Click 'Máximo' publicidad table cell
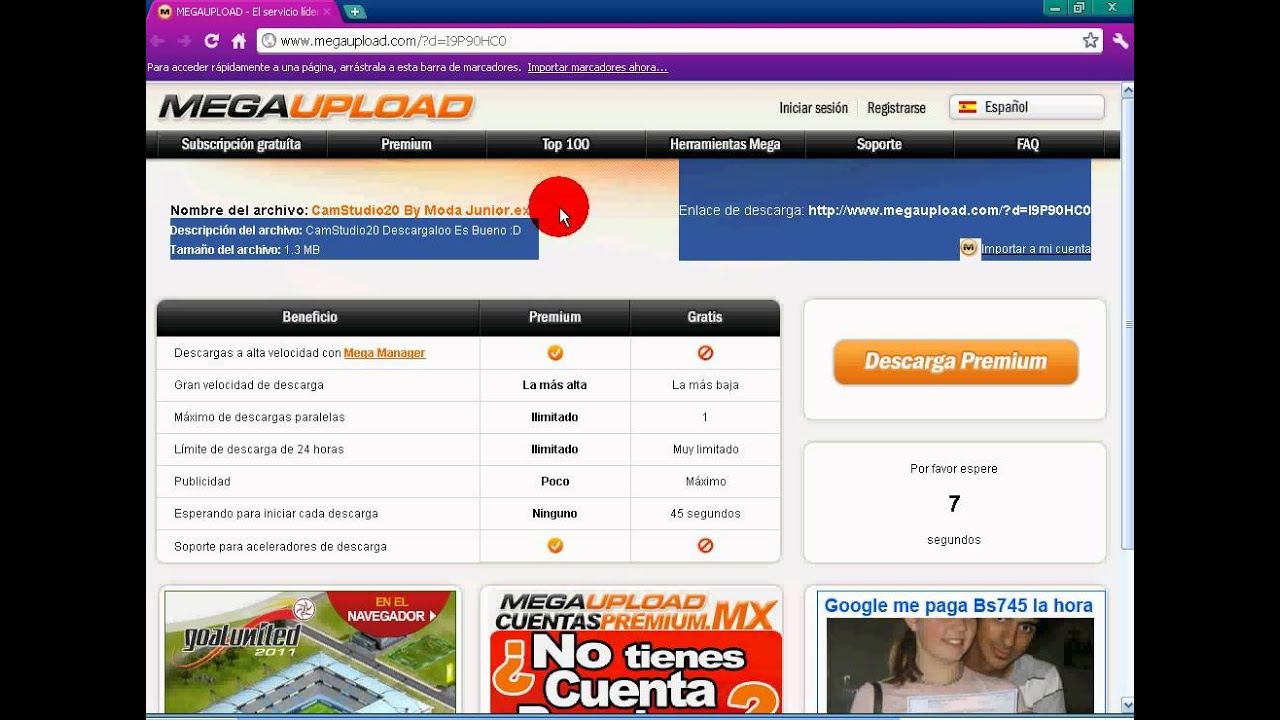 pyautogui.click(x=705, y=481)
